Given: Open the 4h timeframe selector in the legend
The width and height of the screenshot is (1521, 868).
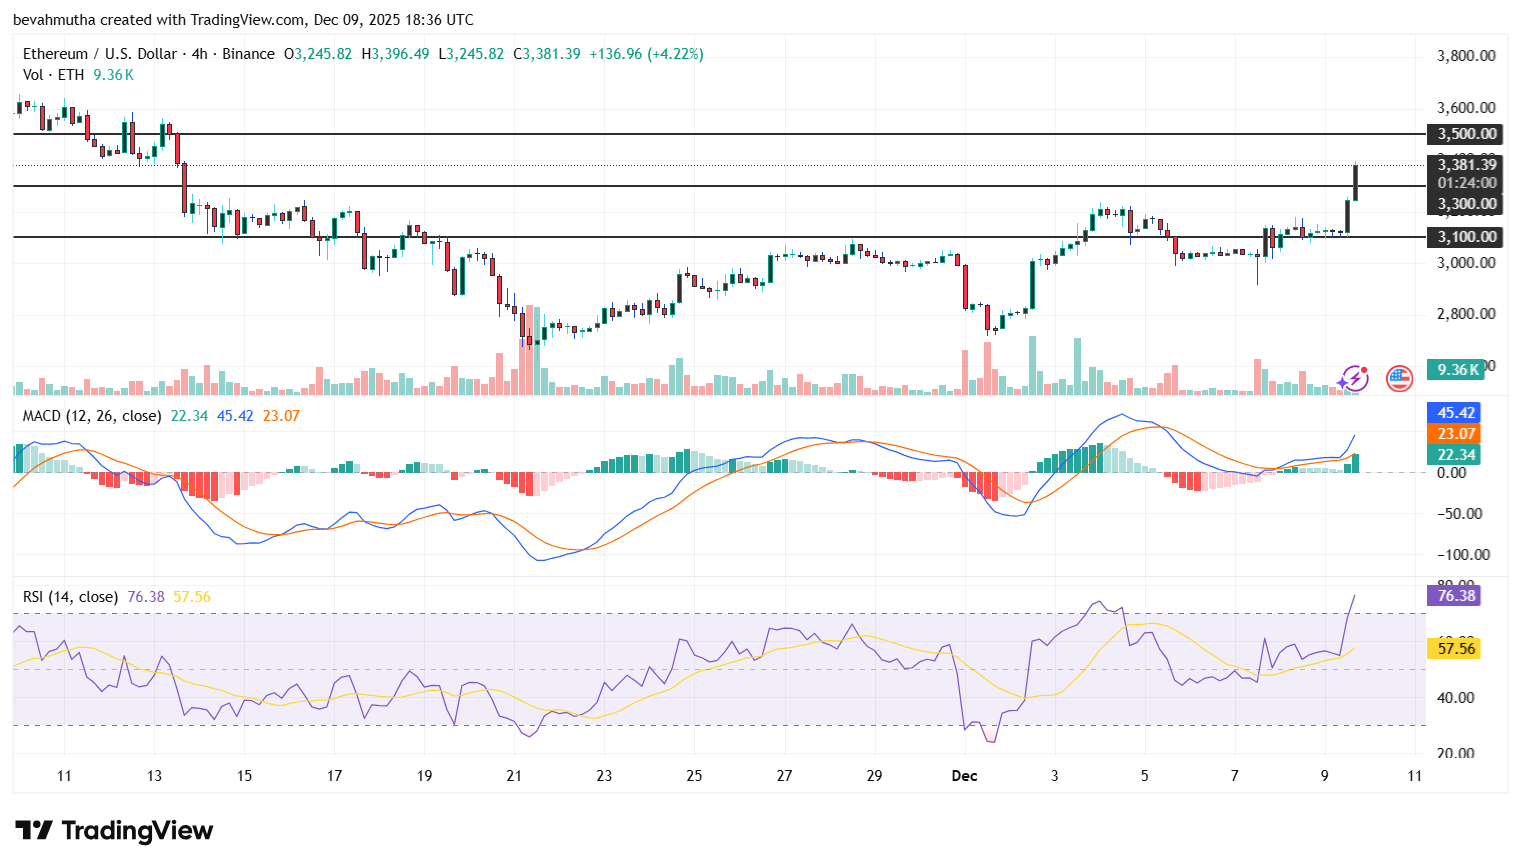Looking at the screenshot, I should coord(200,55).
